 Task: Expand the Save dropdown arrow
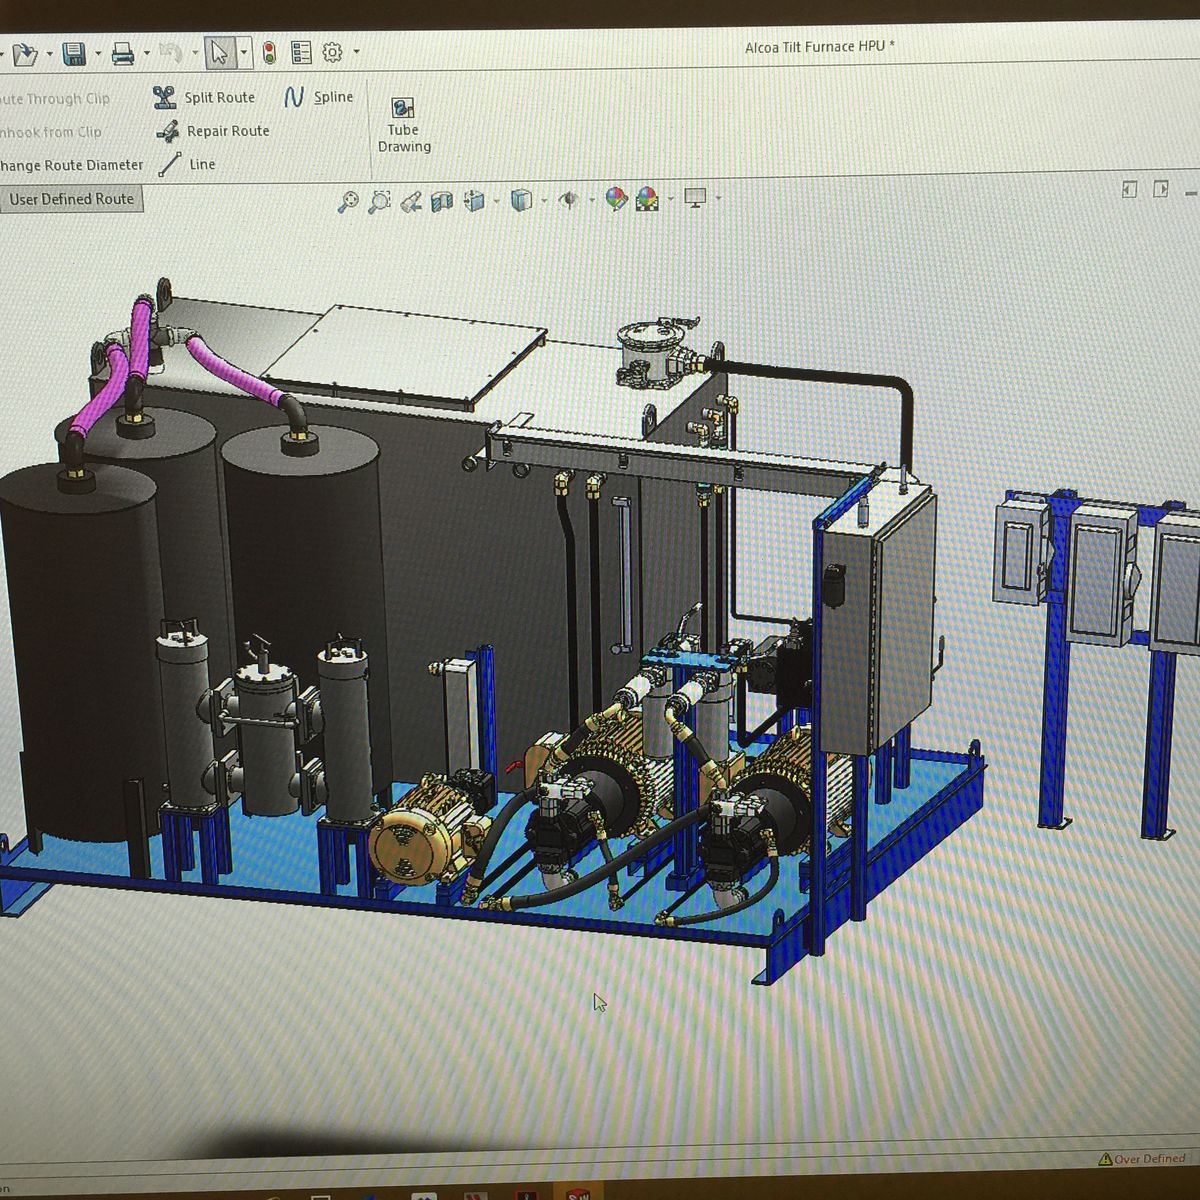pyautogui.click(x=97, y=54)
